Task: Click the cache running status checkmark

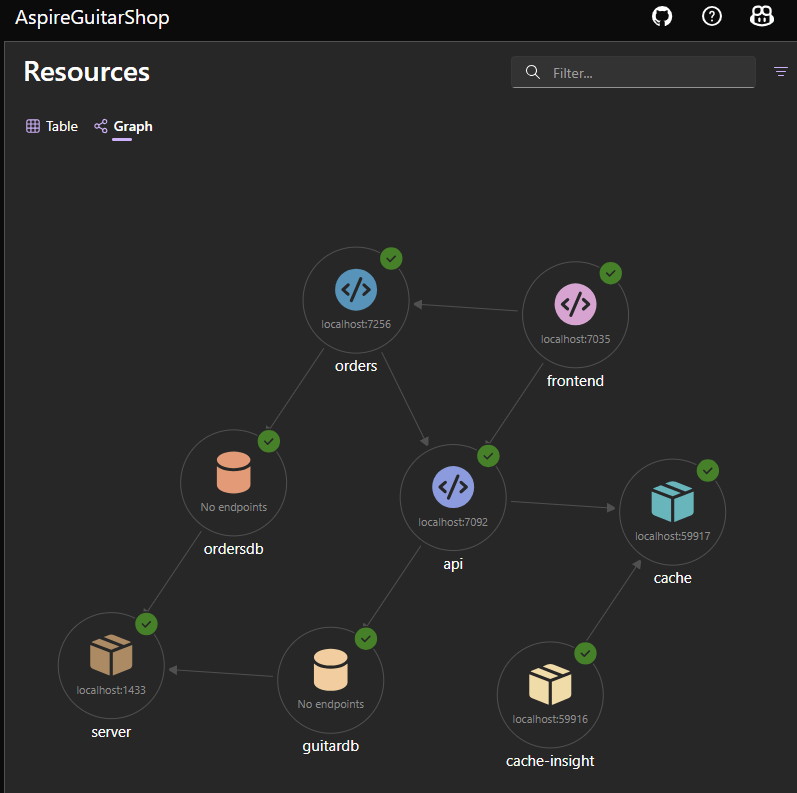Action: [708, 471]
